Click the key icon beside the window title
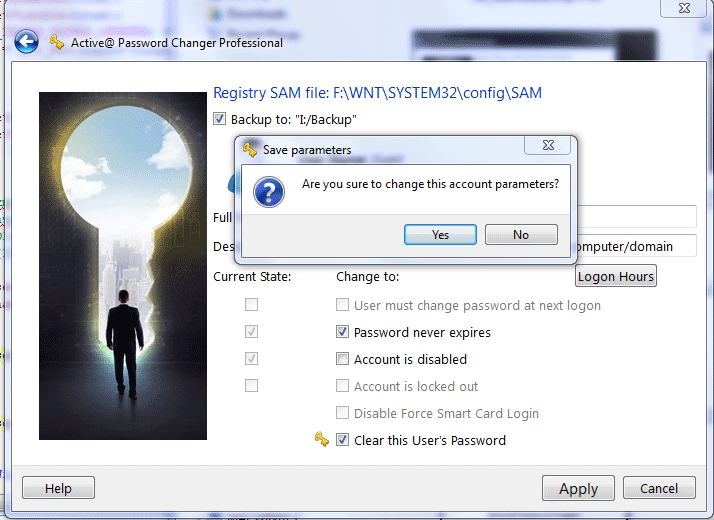The image size is (714, 520). point(56,42)
